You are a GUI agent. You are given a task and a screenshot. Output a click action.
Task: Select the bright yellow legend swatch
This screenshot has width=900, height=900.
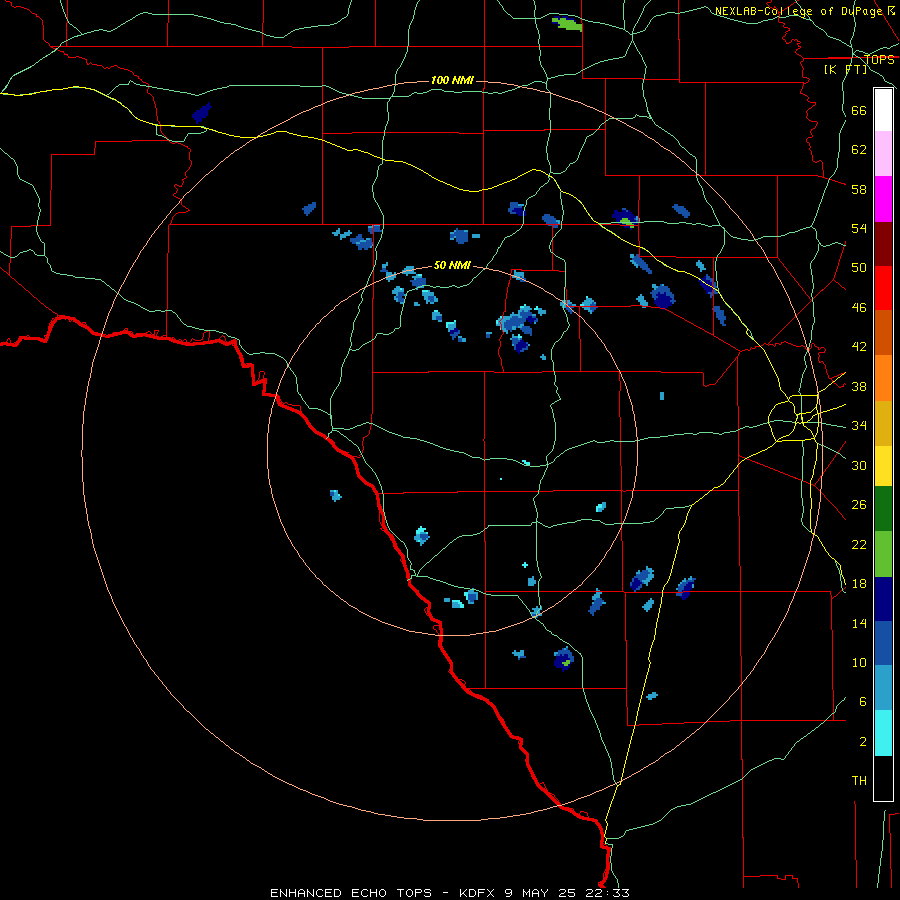[883, 466]
